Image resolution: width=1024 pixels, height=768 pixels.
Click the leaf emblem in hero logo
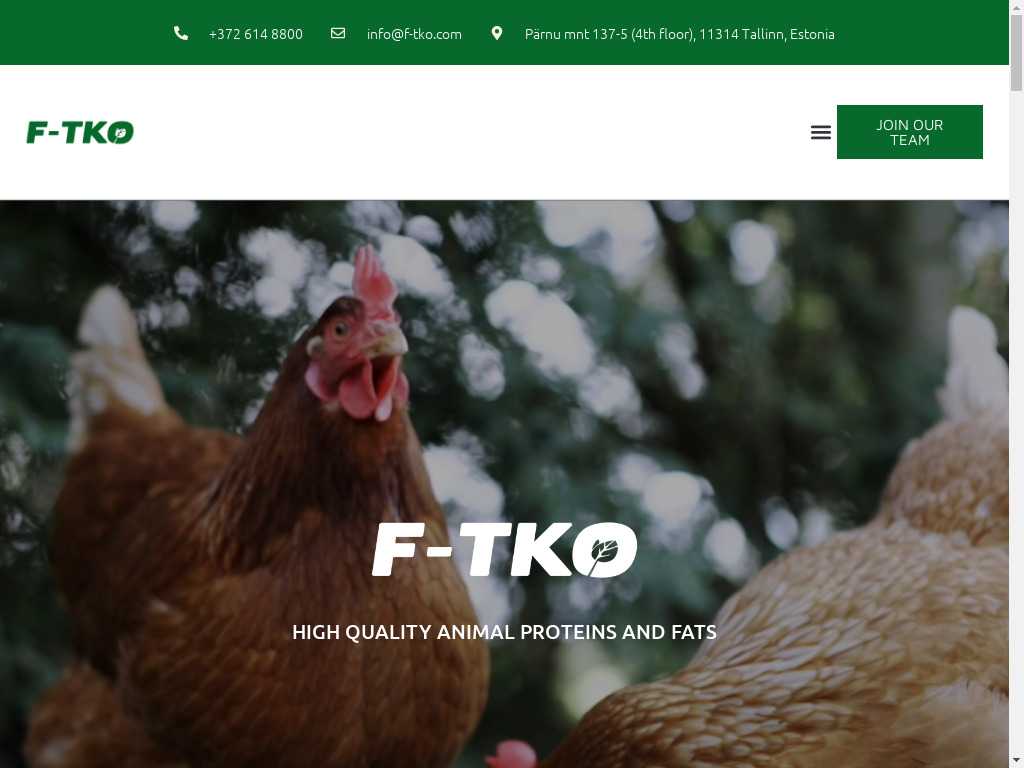[x=605, y=551]
